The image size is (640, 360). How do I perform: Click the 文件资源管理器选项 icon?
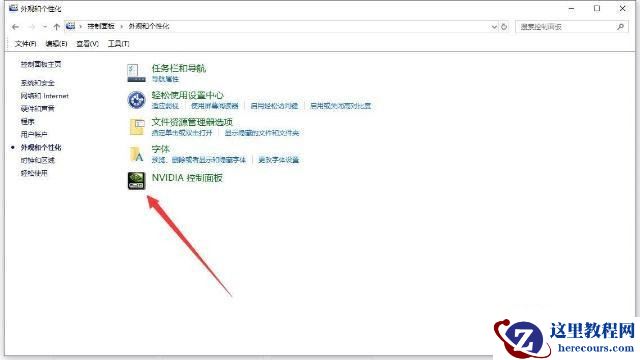[x=137, y=127]
